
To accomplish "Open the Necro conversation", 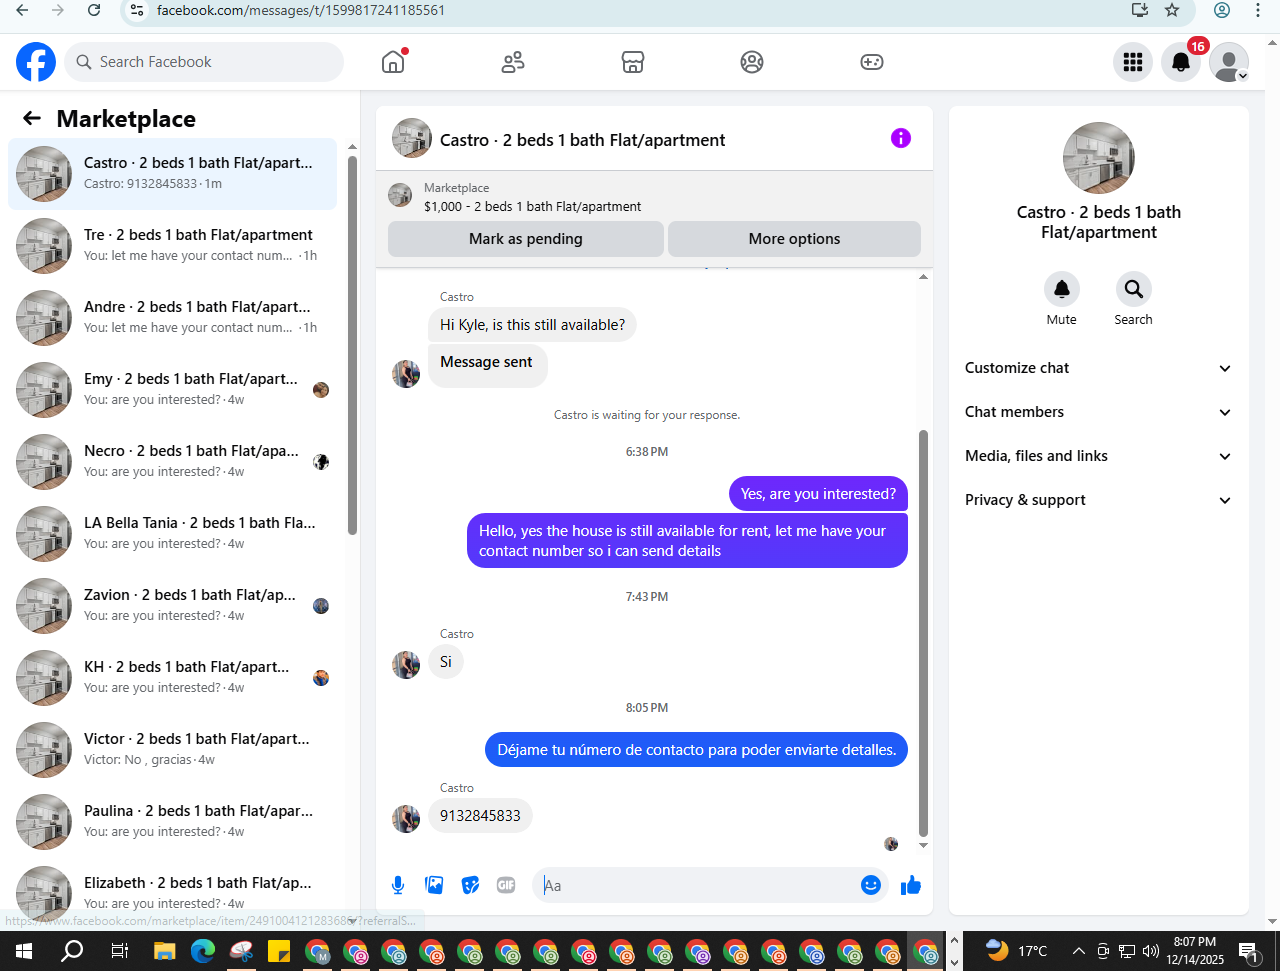I will pos(173,462).
